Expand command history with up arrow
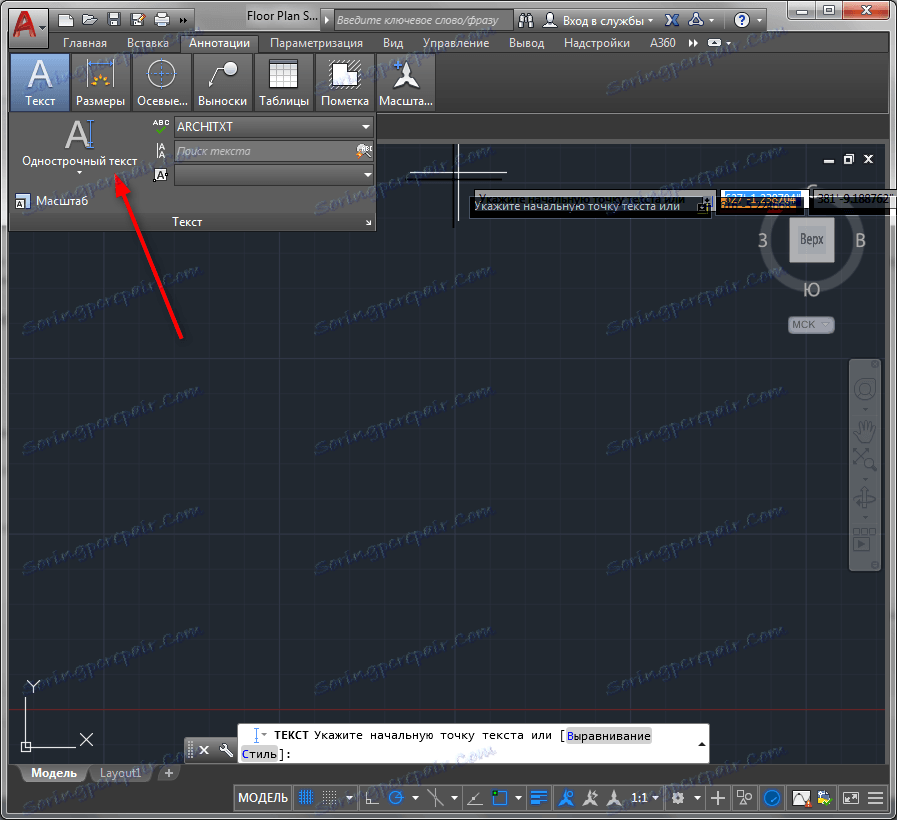 pos(701,744)
